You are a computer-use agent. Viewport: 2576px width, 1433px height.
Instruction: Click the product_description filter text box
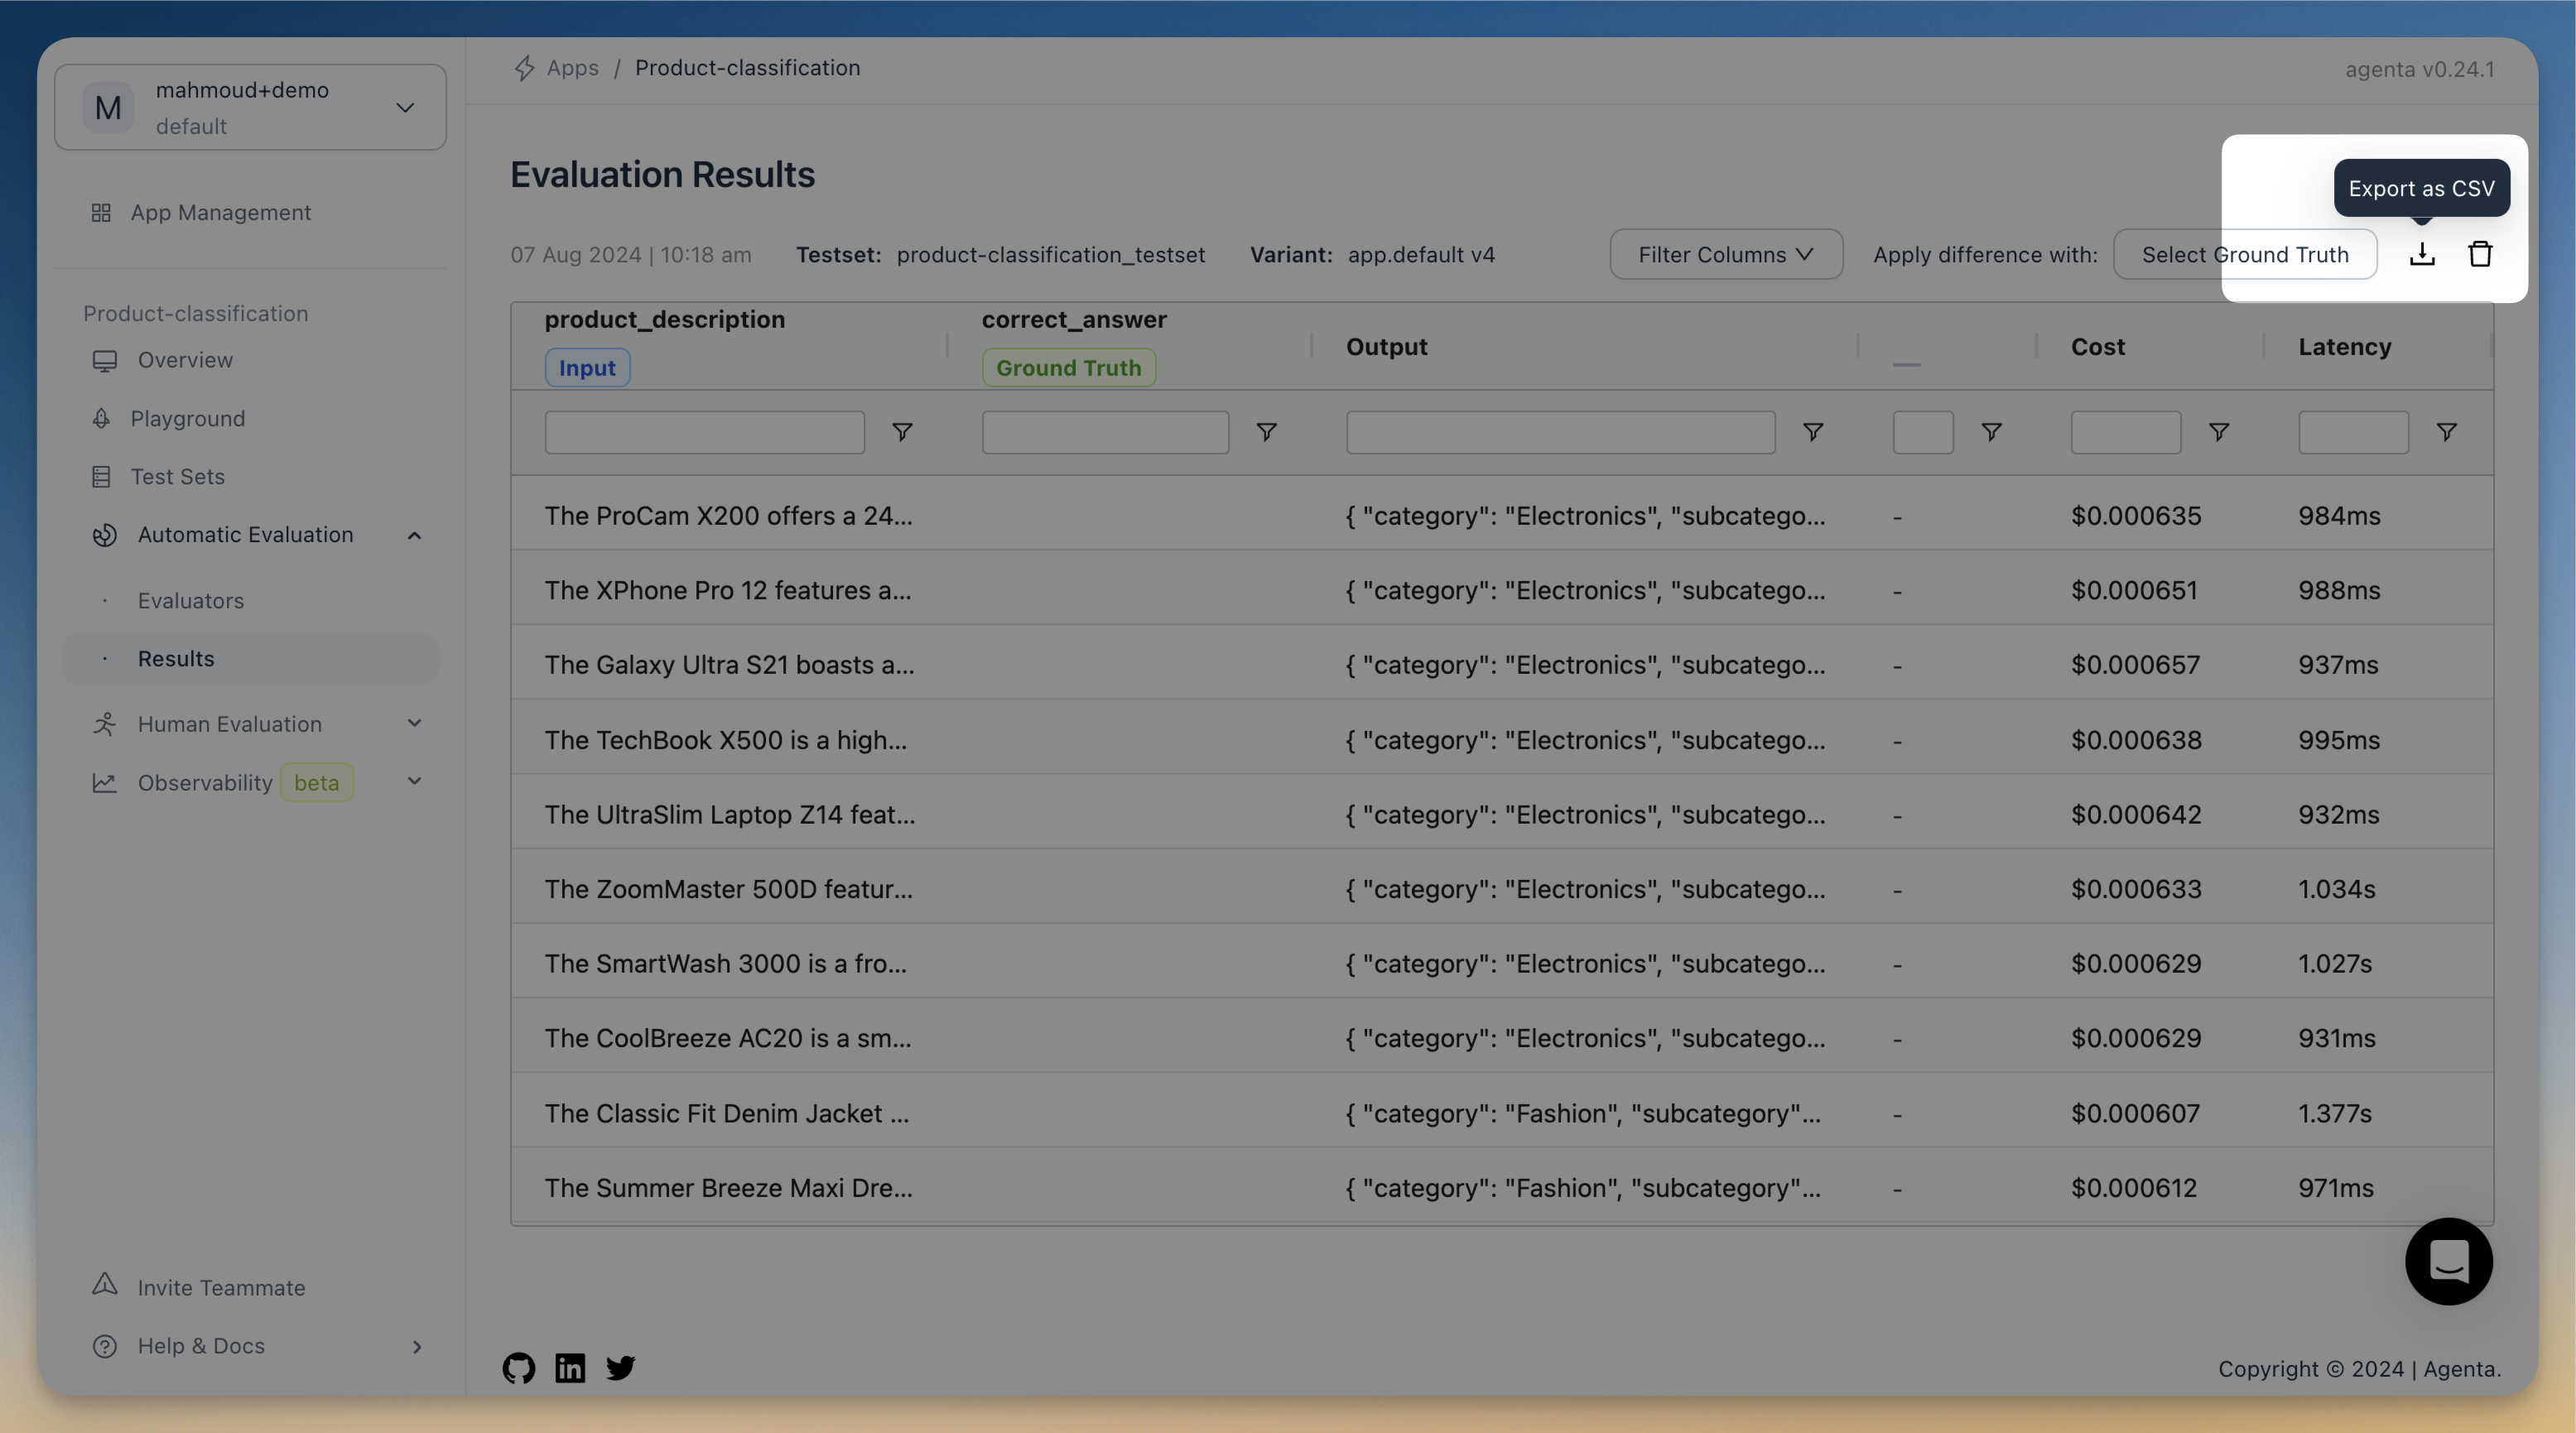tap(704, 432)
